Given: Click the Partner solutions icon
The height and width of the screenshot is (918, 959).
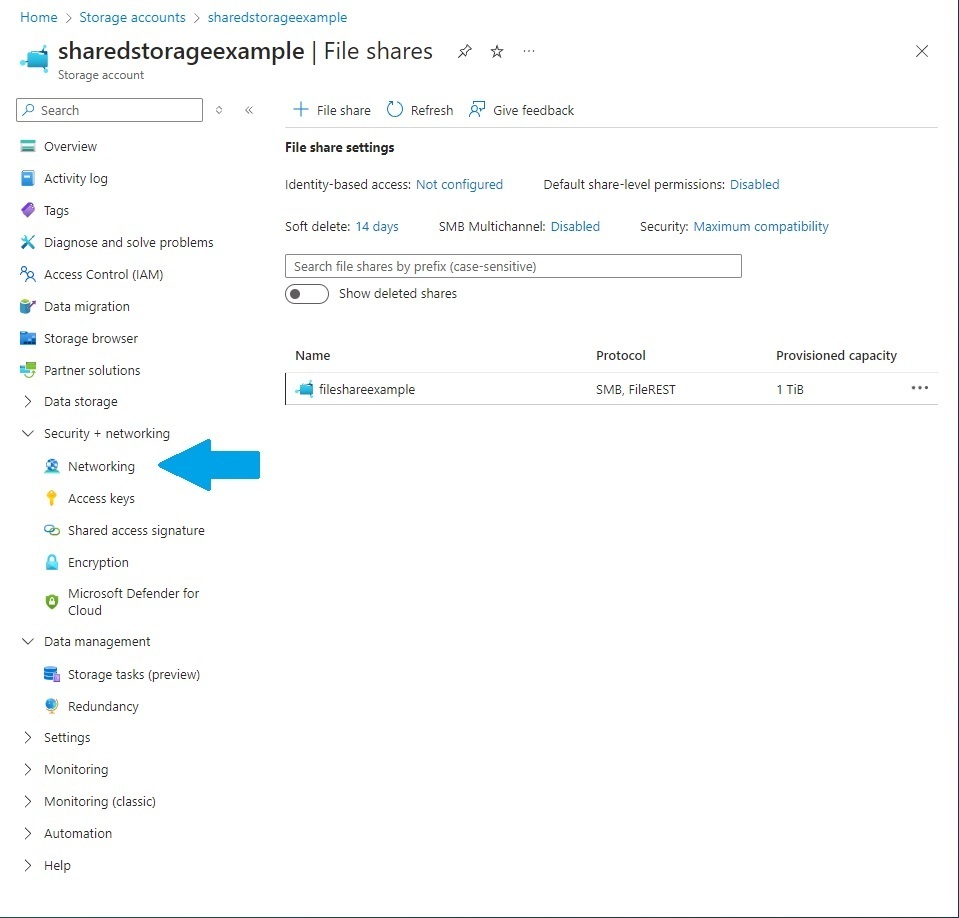Looking at the screenshot, I should pyautogui.click(x=28, y=370).
